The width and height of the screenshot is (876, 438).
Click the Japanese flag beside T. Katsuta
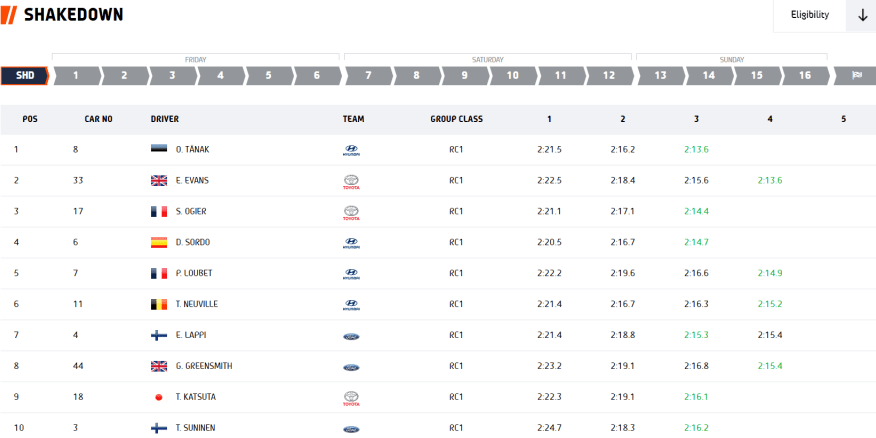[158, 398]
